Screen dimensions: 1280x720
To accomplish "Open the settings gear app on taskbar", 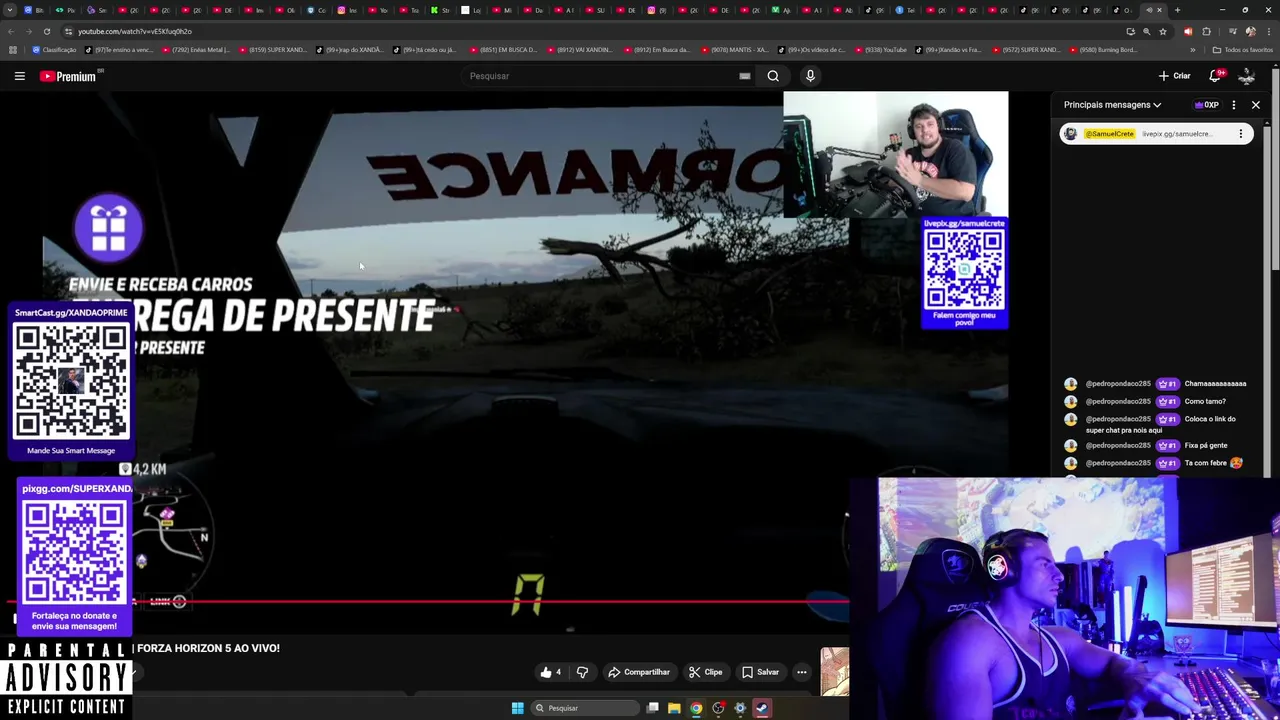I will [740, 708].
